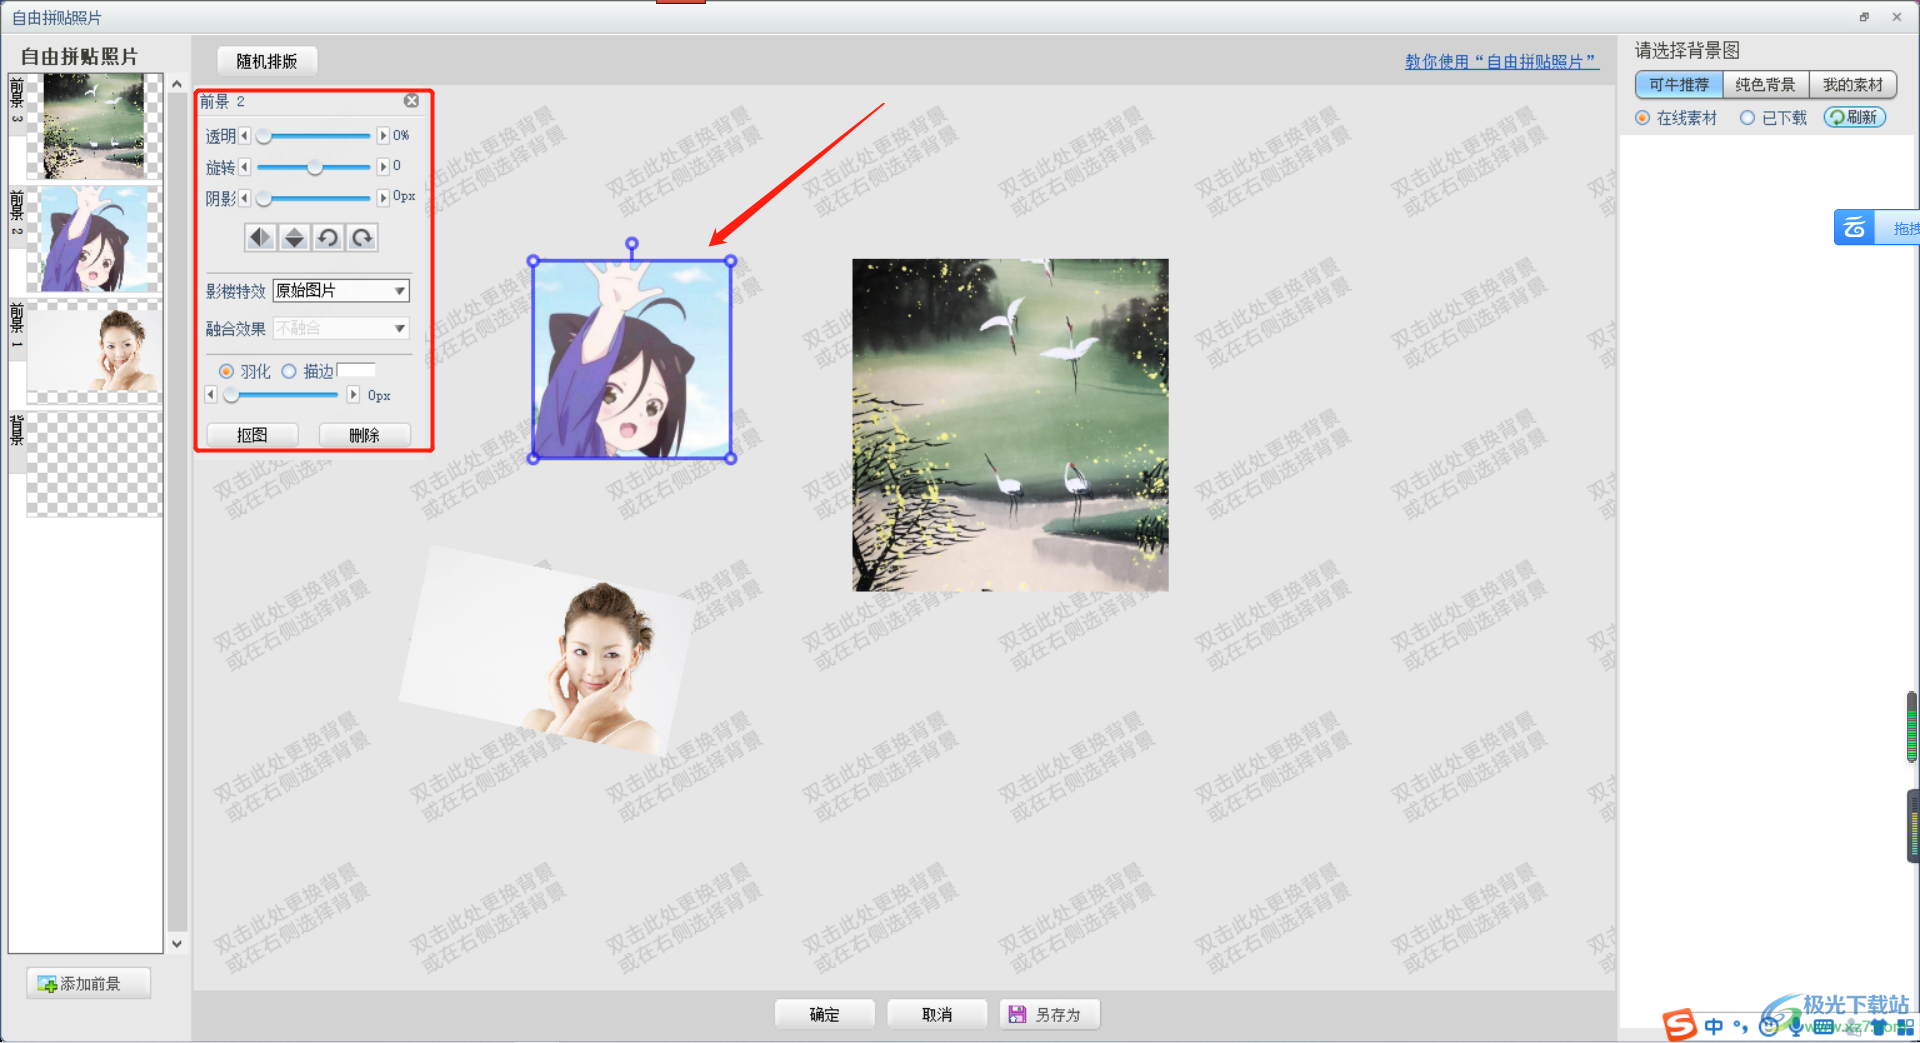Switch to the 纯色背景 tab
This screenshot has height=1043, width=1920.
pyautogui.click(x=1766, y=85)
